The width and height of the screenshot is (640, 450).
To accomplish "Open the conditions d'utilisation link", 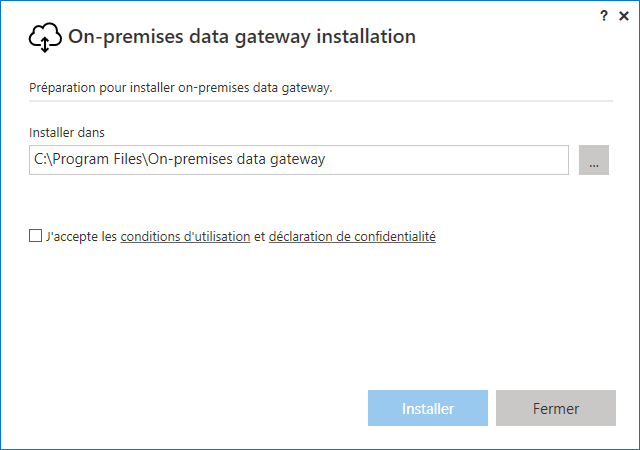I will [x=185, y=236].
